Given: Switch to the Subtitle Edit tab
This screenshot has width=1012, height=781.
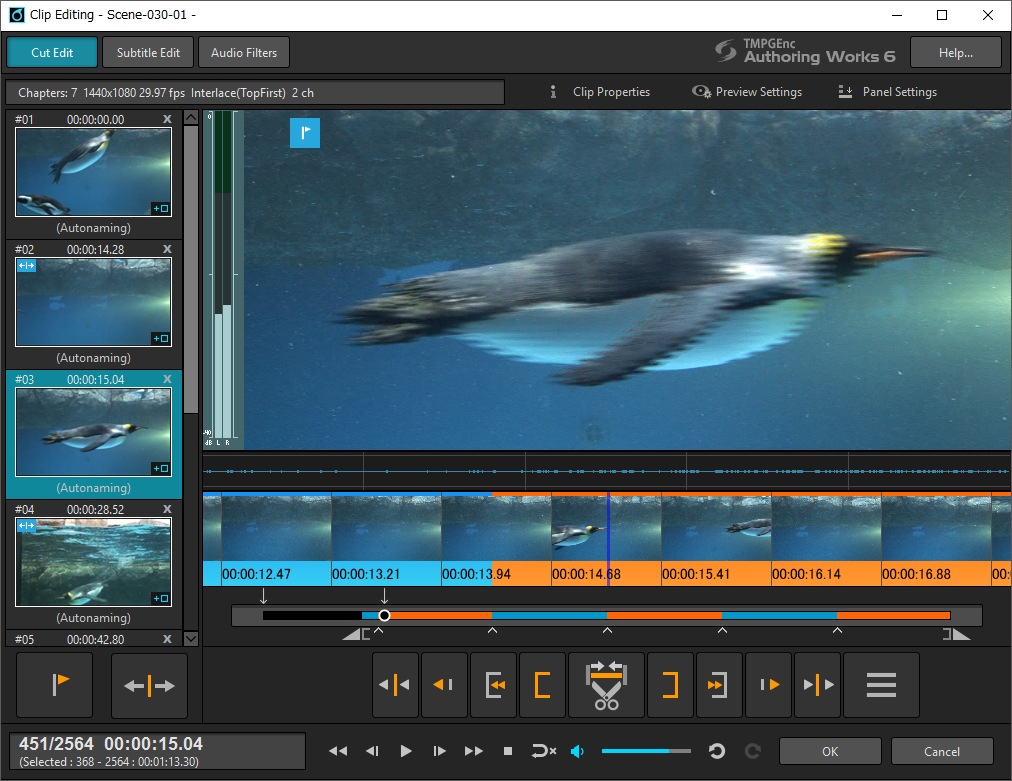Looking at the screenshot, I should (x=148, y=52).
